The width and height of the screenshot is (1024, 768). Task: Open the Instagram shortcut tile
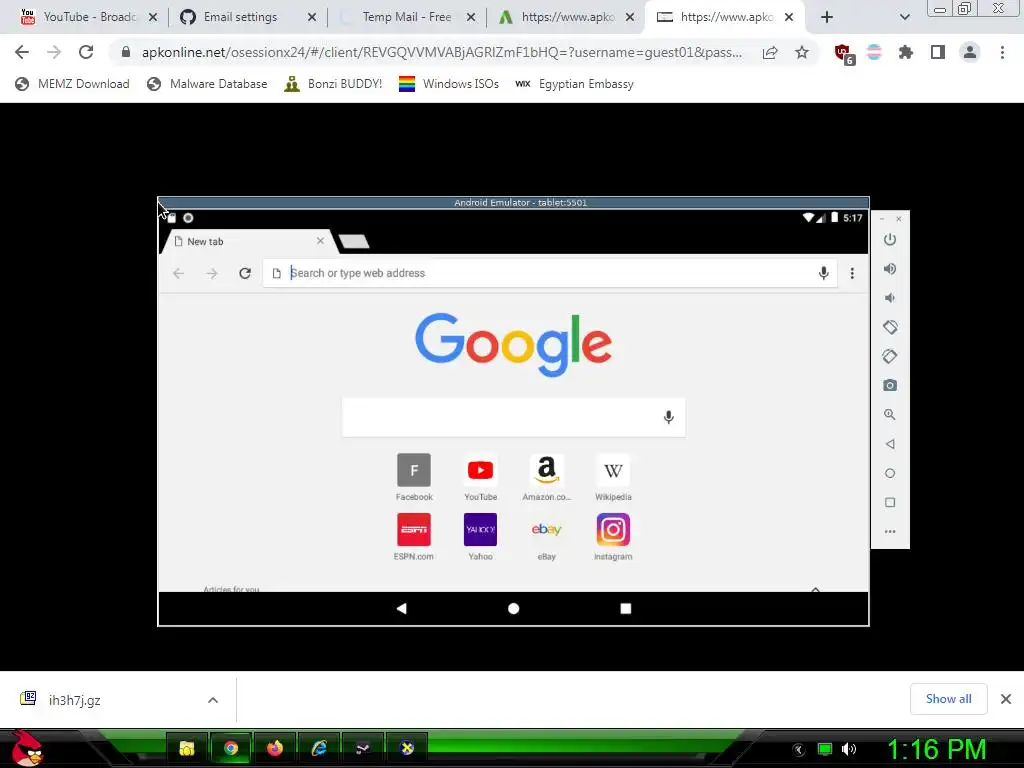613,537
